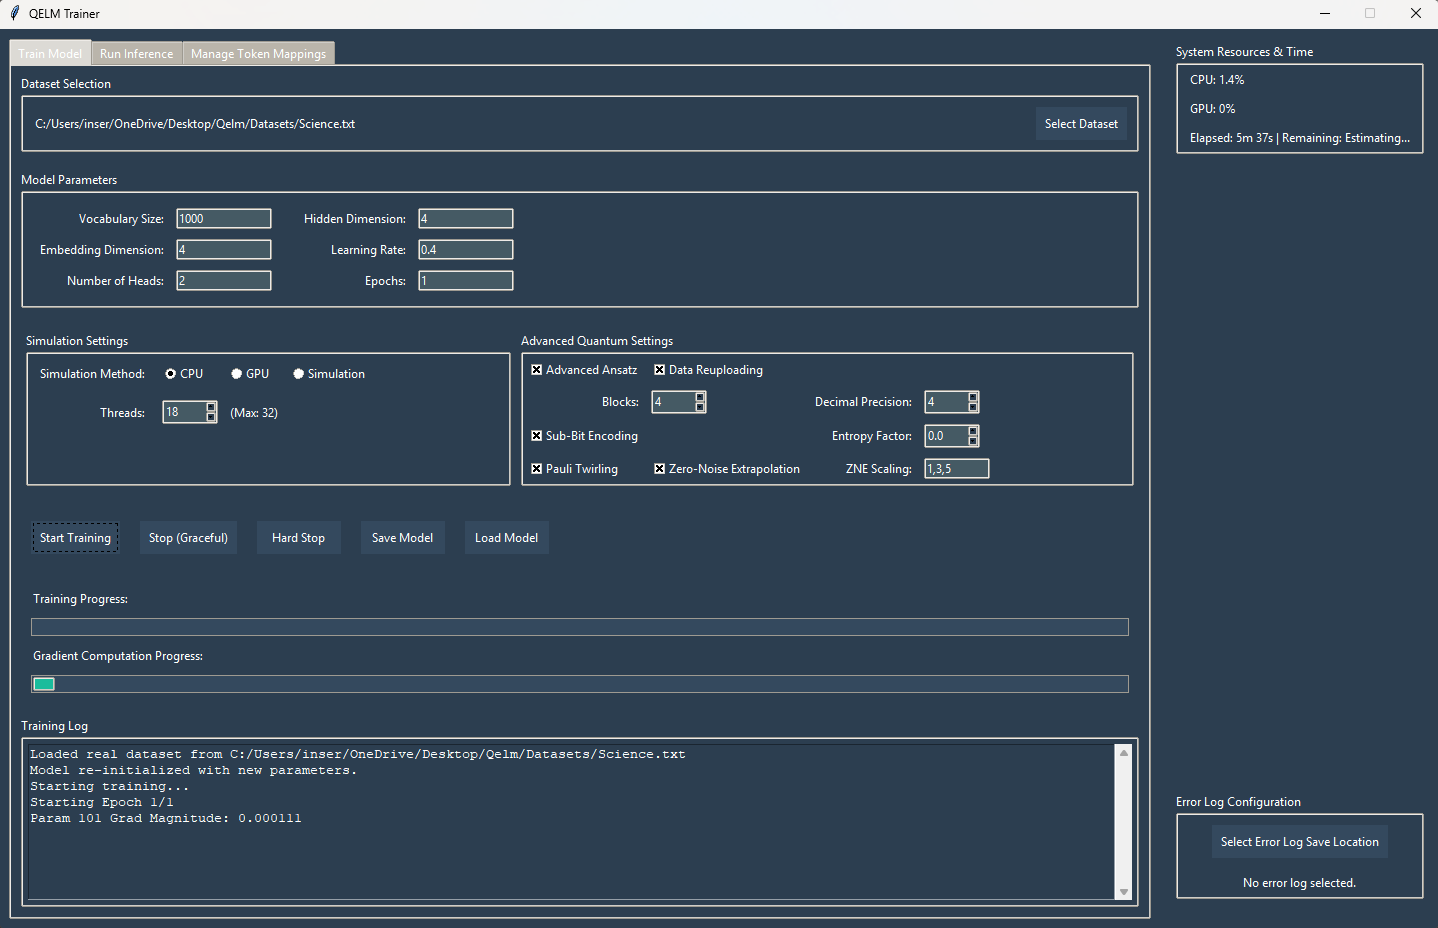Screen dimensions: 1438x928
Task: Click Stop (Graceful) to halt training
Action: click(x=188, y=537)
